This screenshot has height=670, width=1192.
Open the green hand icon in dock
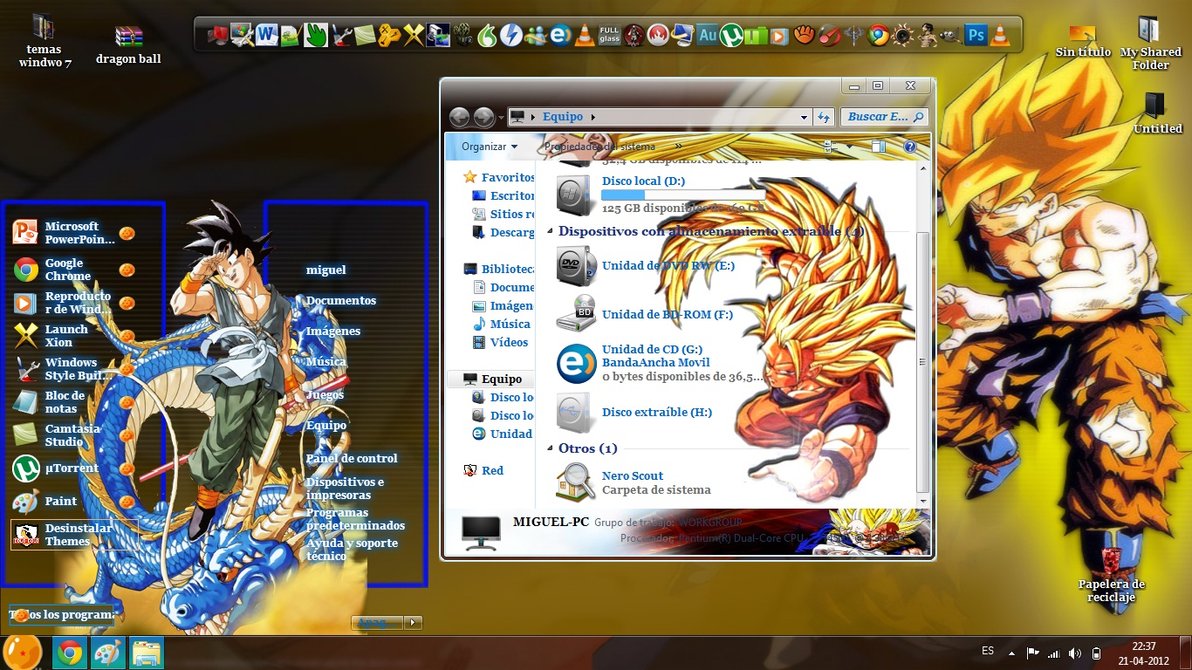tap(315, 35)
